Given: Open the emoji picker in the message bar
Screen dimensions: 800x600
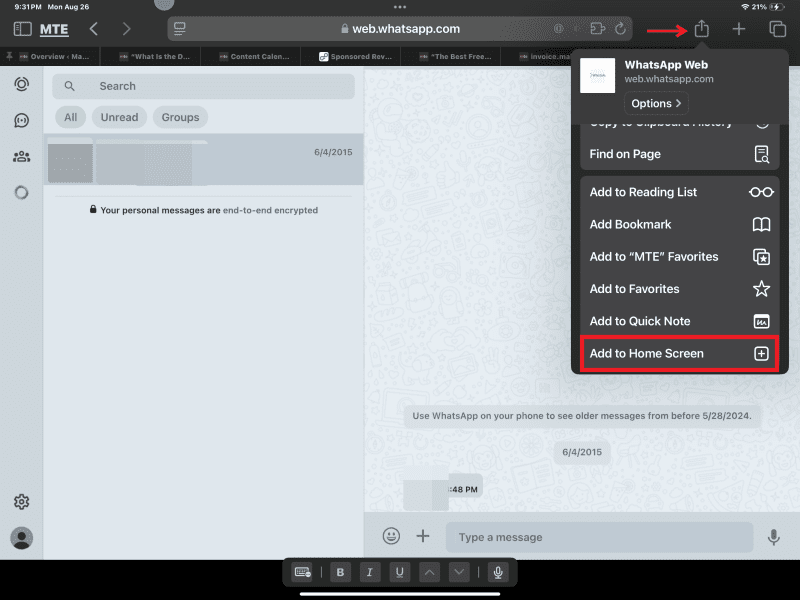Looking at the screenshot, I should pos(390,536).
